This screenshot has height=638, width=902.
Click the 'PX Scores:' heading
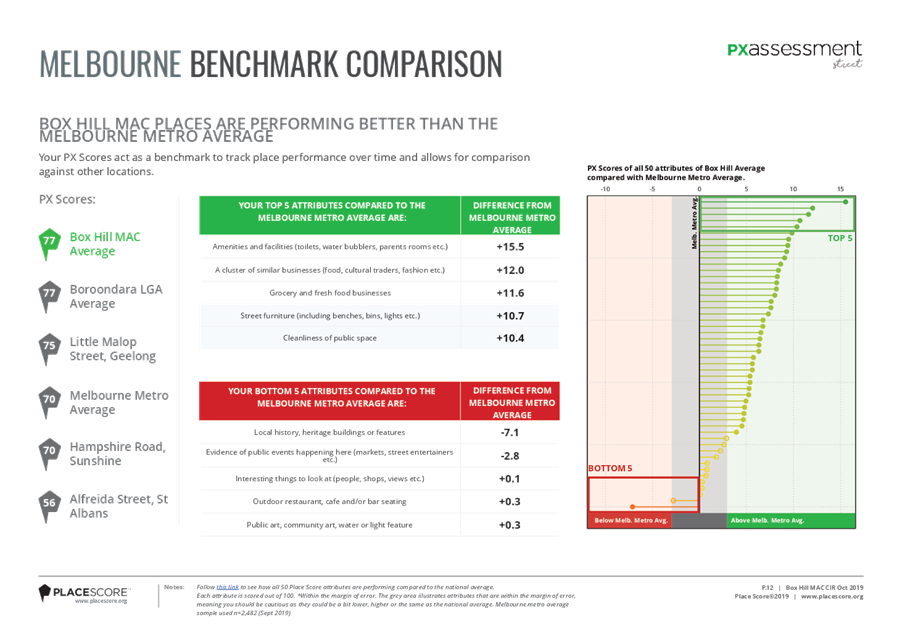click(67, 200)
